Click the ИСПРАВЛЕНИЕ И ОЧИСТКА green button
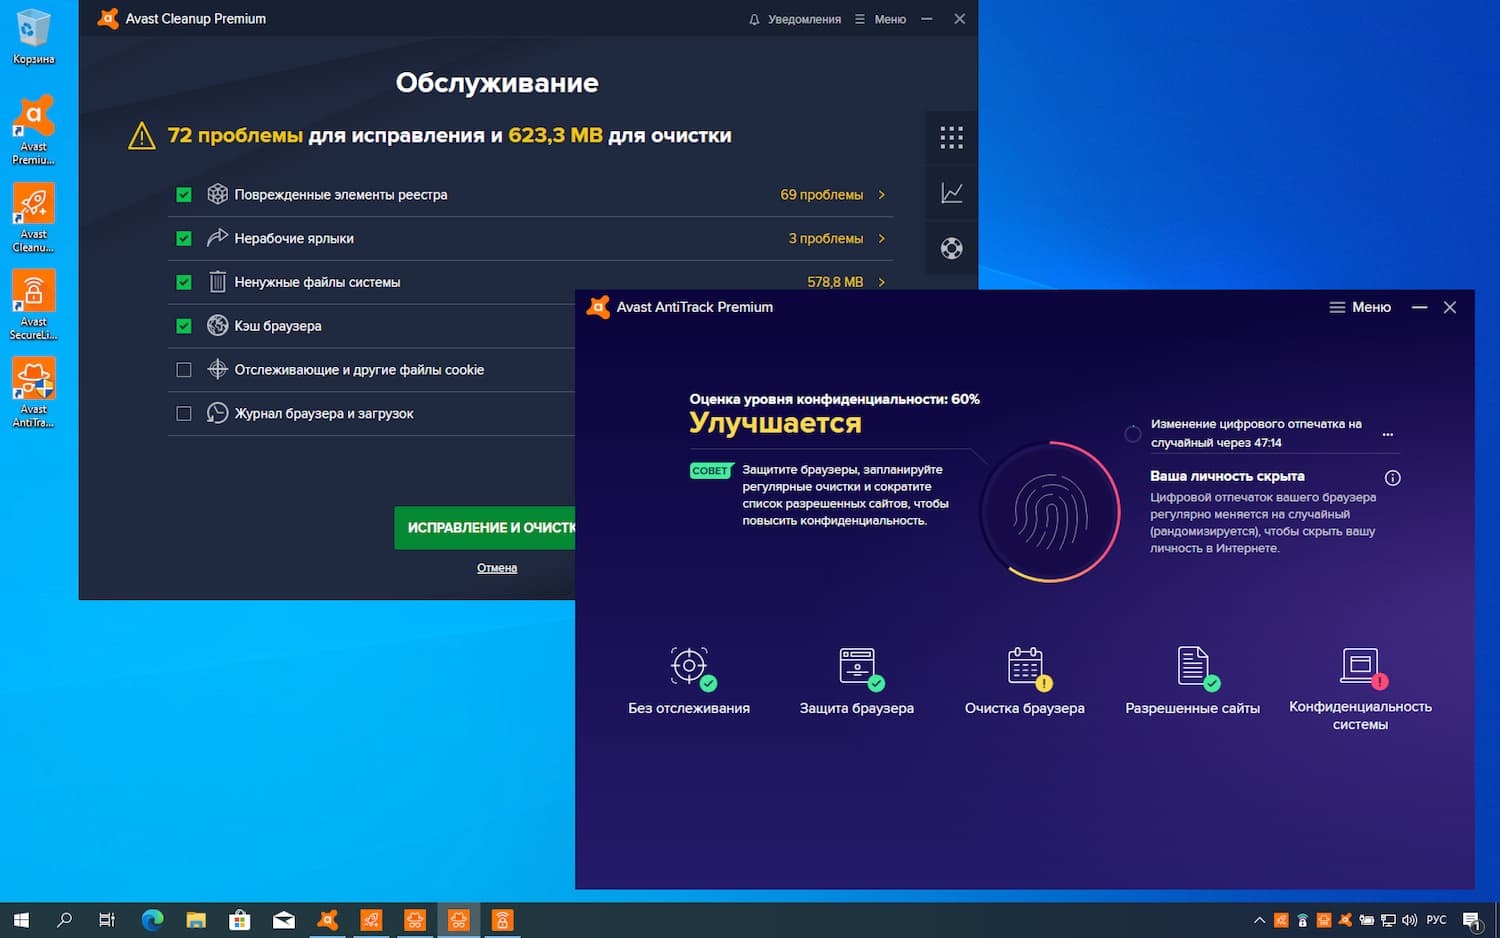Image resolution: width=1500 pixels, height=938 pixels. click(x=485, y=527)
